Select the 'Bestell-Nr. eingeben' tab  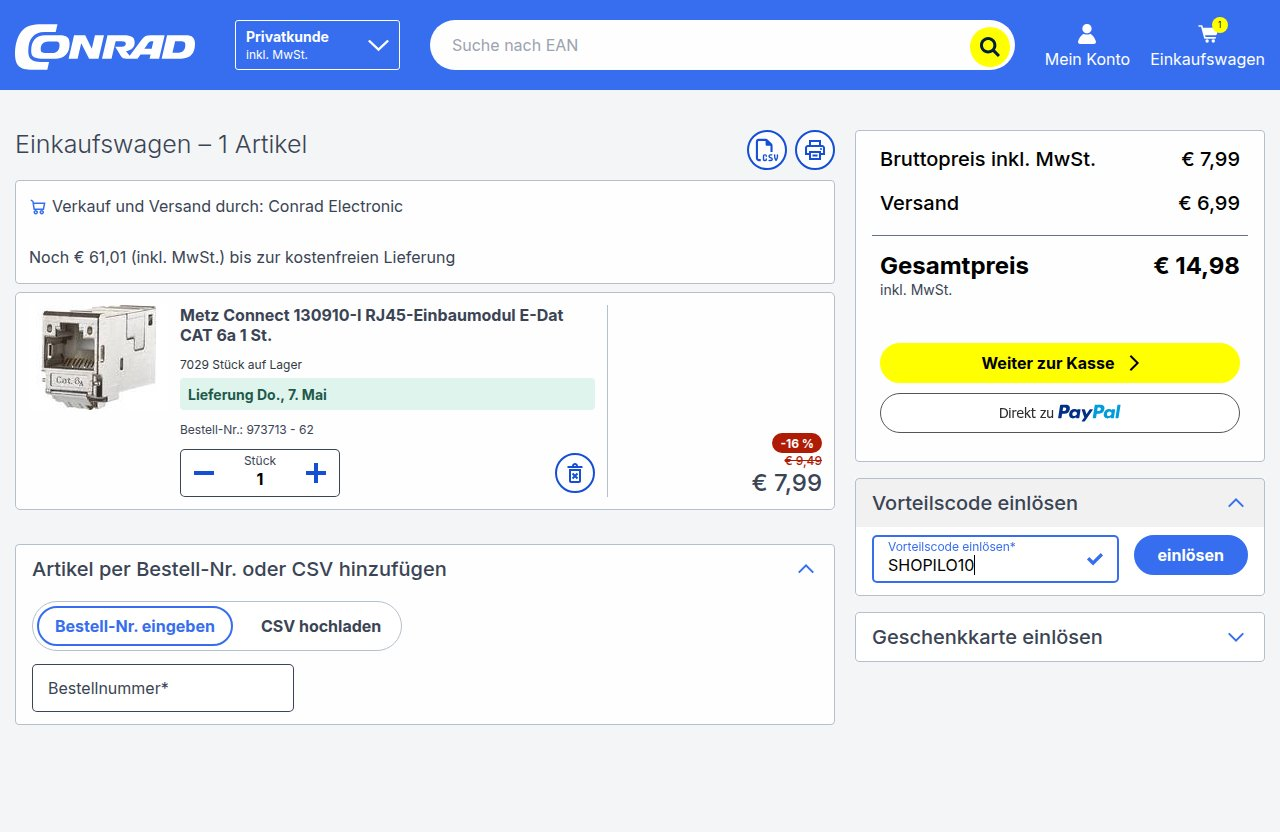[x=135, y=626]
